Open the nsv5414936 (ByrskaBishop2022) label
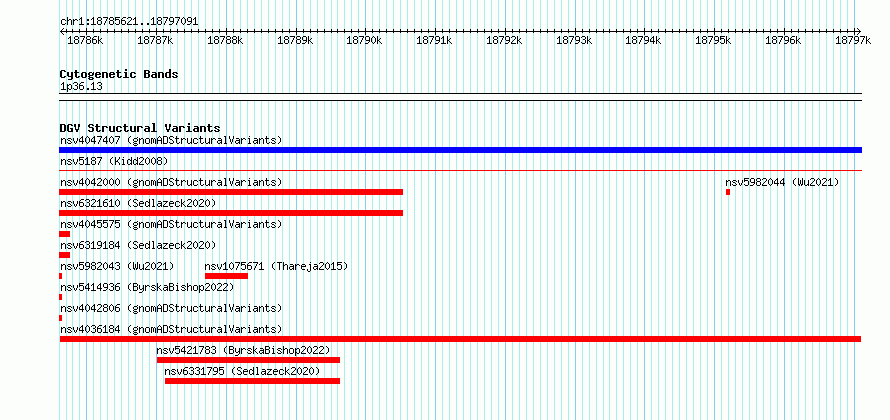Screen dimensions: 890x420 [147, 287]
